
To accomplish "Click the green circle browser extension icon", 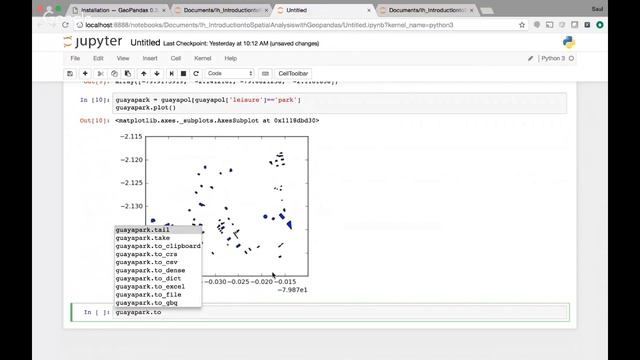I will [x=600, y=25].
